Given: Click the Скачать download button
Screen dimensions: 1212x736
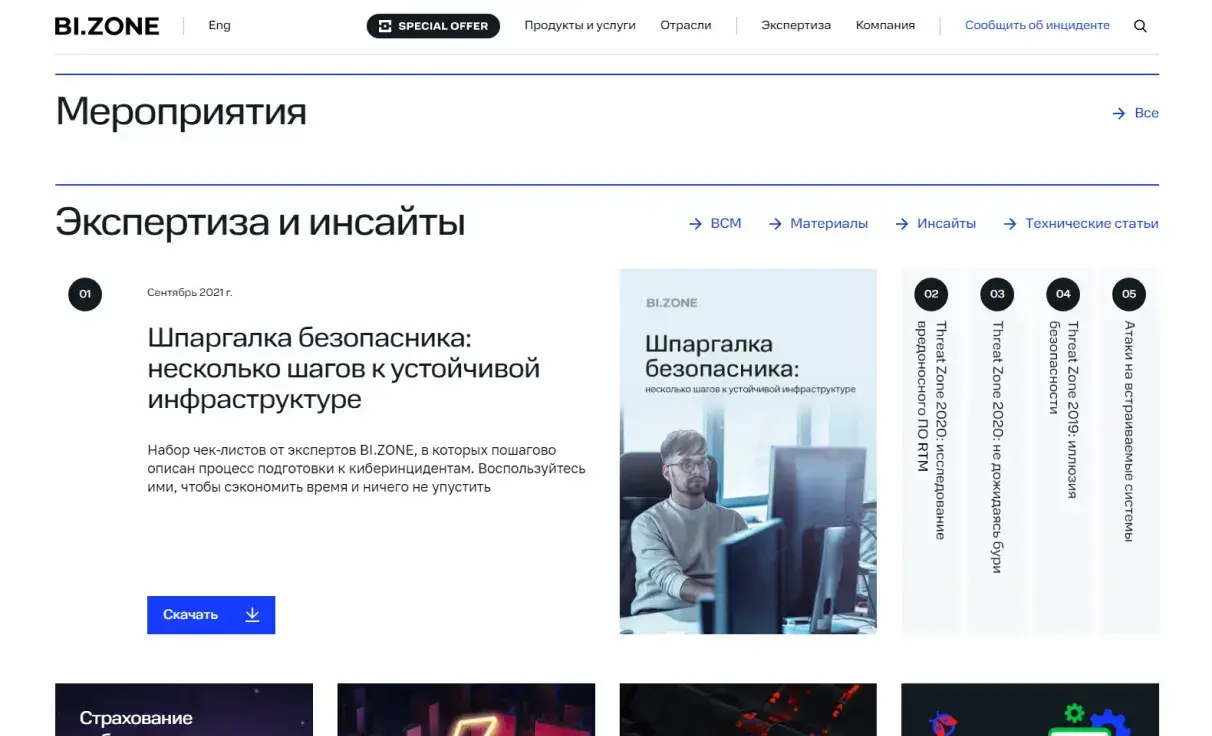Looking at the screenshot, I should click(211, 615).
